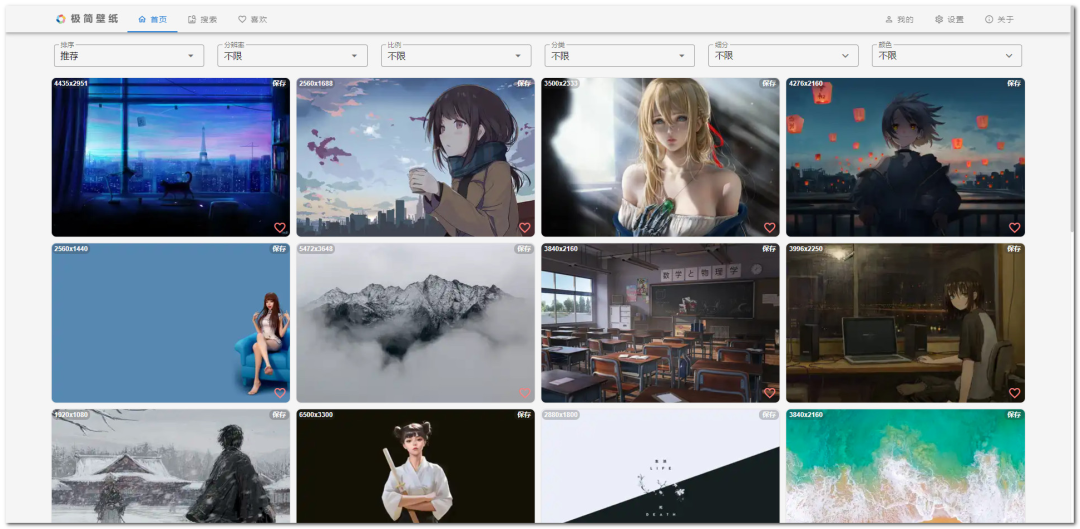Open the kimono girl on black thumbnail
Viewport: 1080px width, 529px height.
pyautogui.click(x=415, y=466)
